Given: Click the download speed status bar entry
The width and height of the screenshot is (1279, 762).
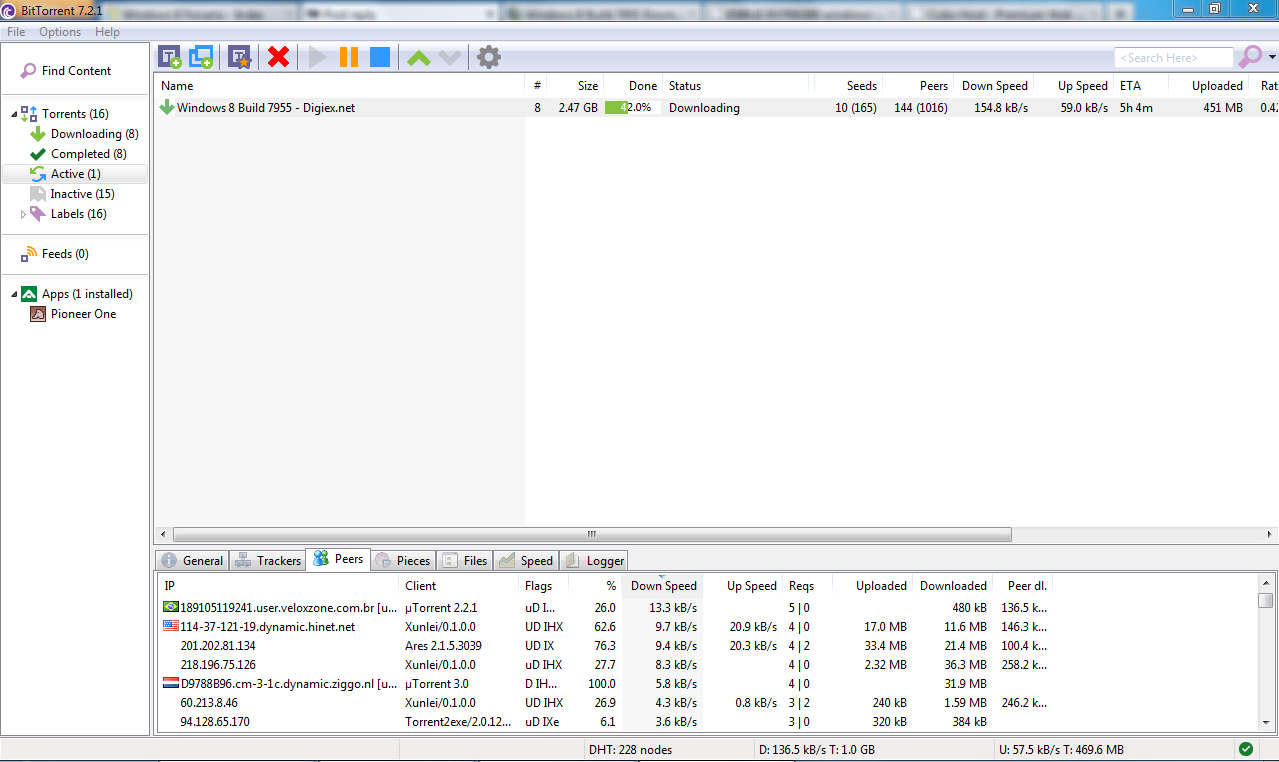Looking at the screenshot, I should (817, 750).
